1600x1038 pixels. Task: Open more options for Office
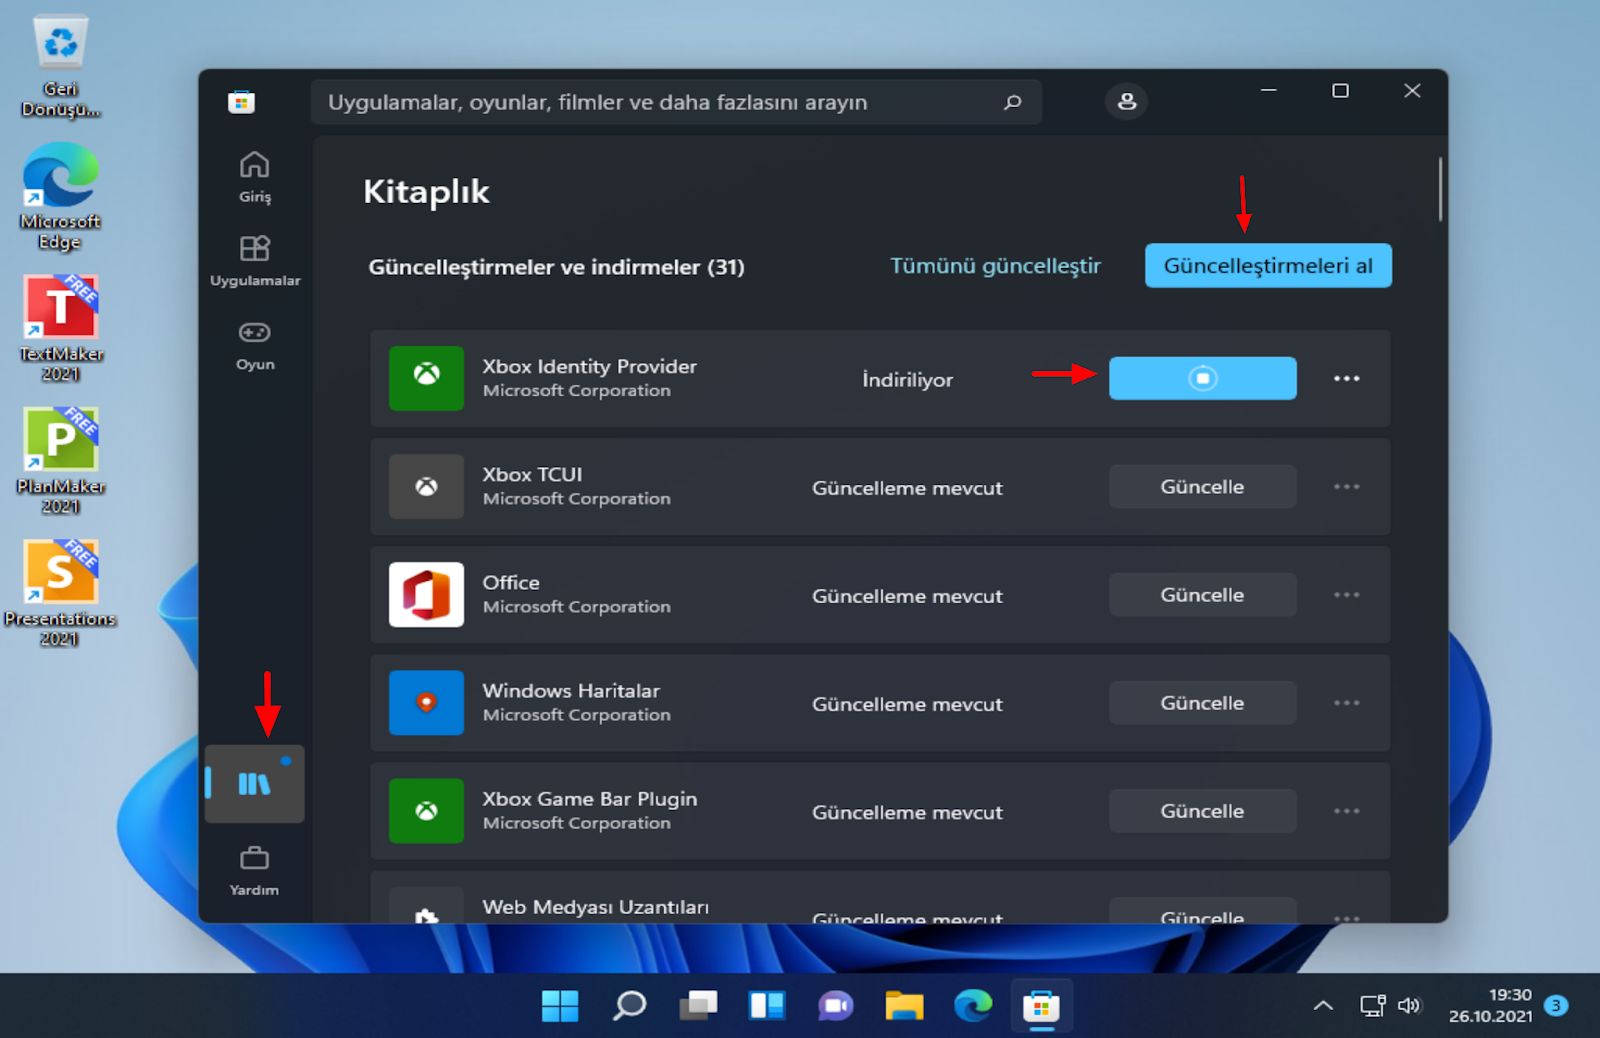tap(1346, 594)
